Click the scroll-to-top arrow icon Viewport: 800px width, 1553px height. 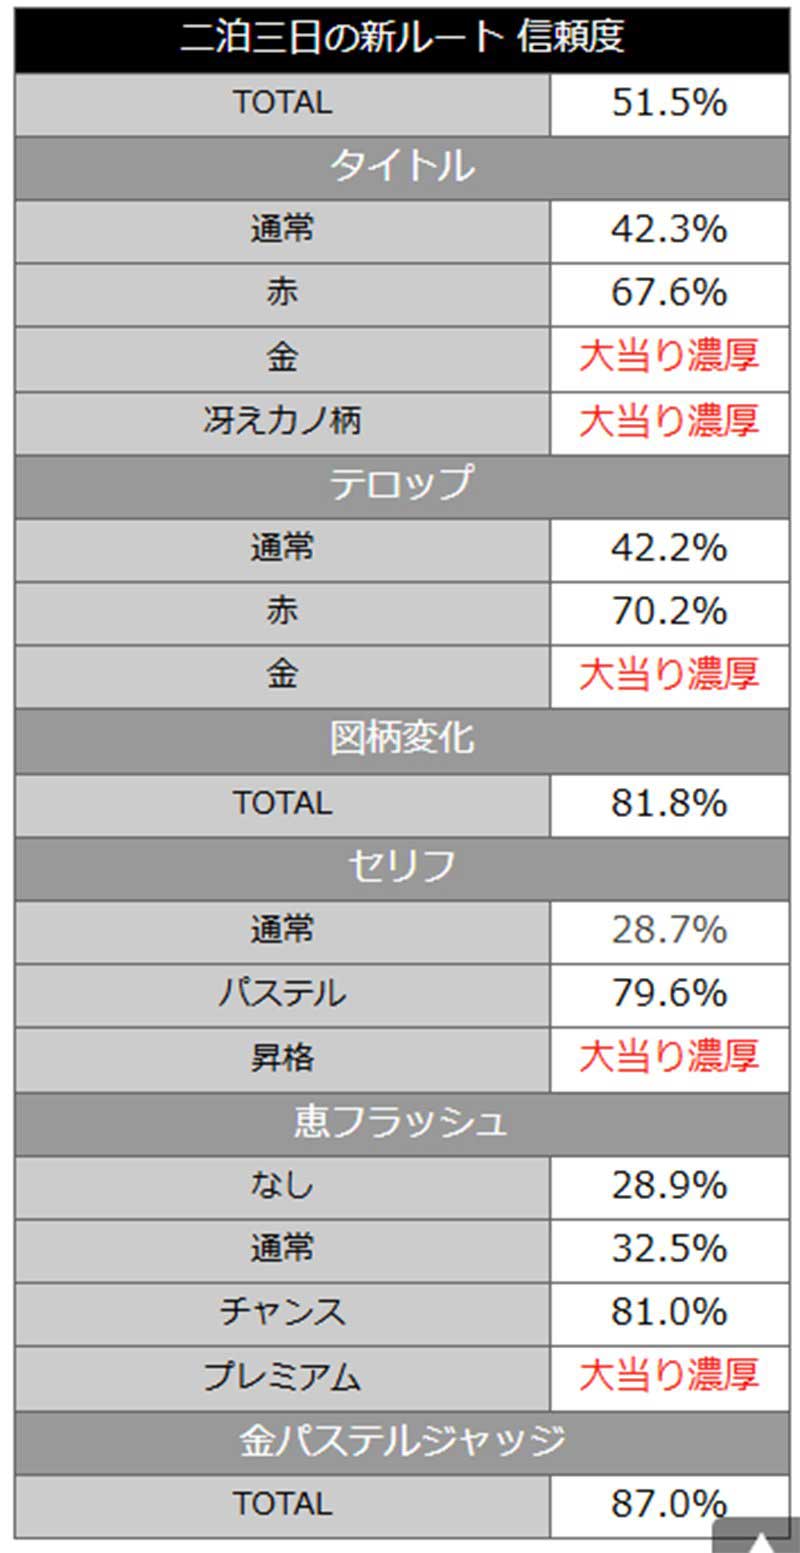tap(759, 1540)
